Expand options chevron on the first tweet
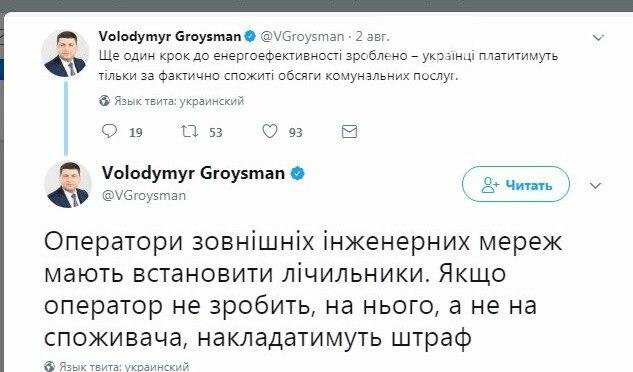This screenshot has height=372, width=633. [598, 38]
